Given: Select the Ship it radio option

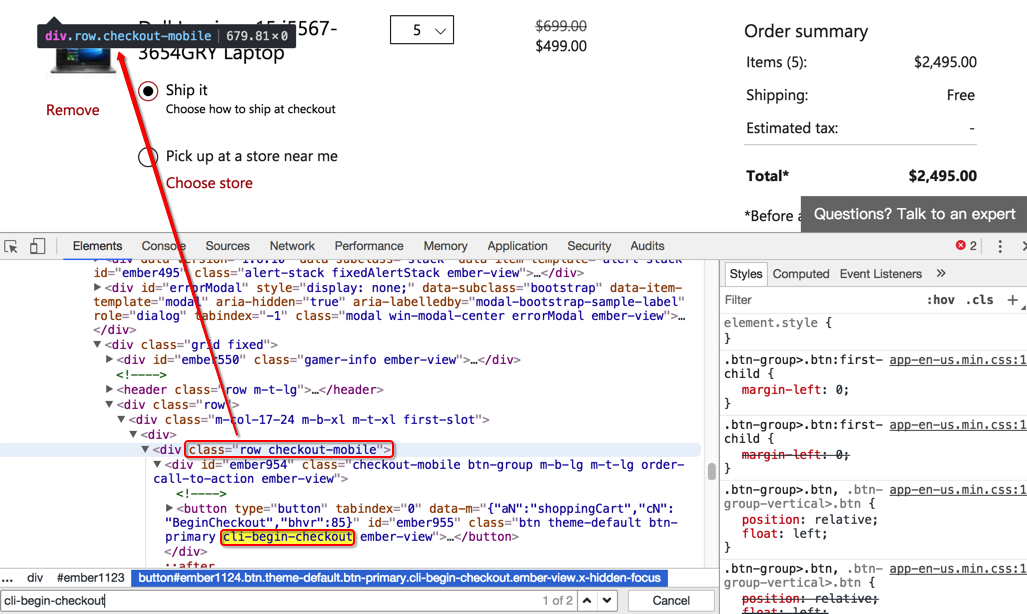Looking at the screenshot, I should click(x=148, y=91).
